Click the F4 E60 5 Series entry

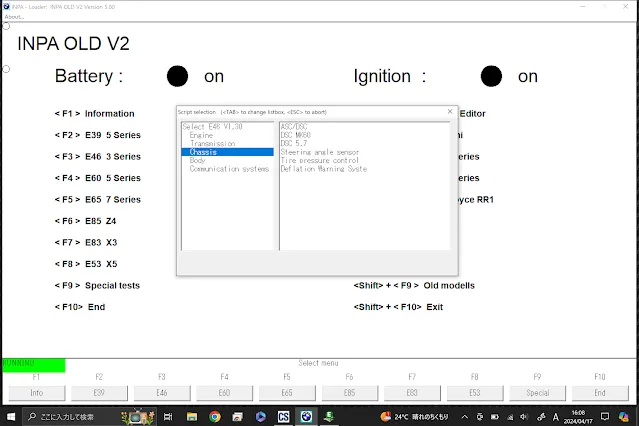pos(98,178)
